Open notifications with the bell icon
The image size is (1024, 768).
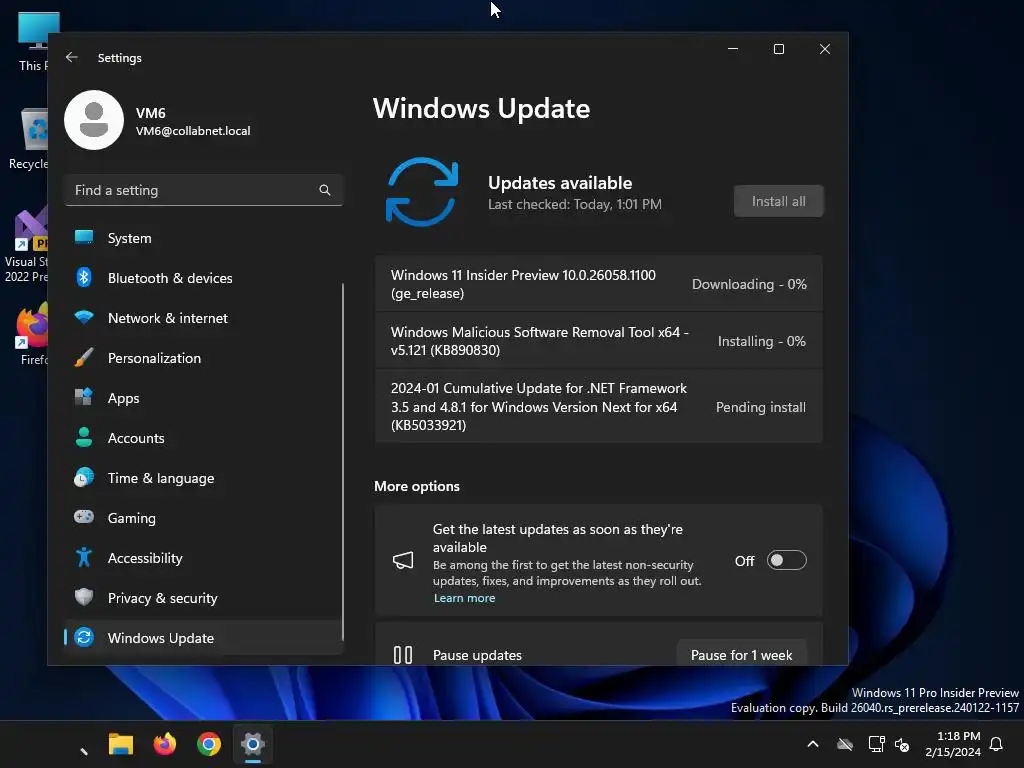point(997,744)
